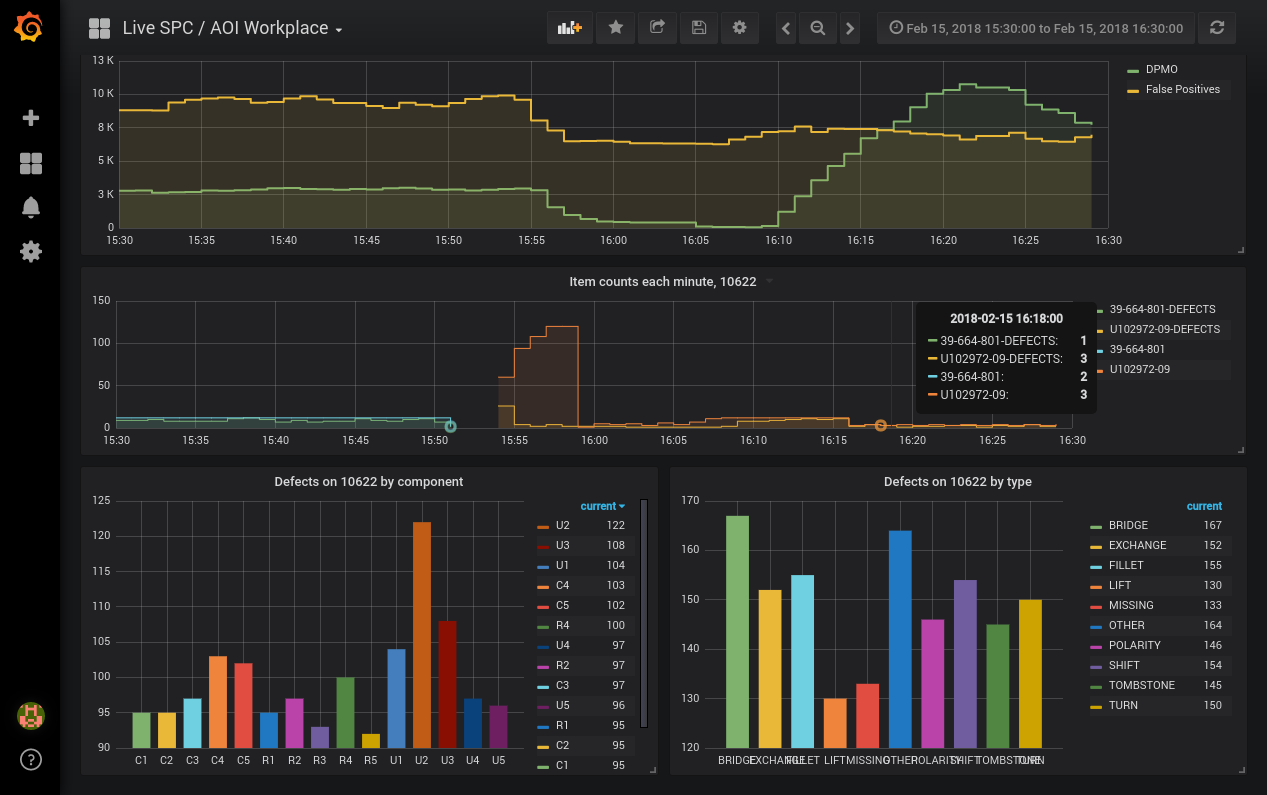Viewport: 1267px width, 795px height.
Task: Open the Help question mark icon
Action: tap(30, 760)
